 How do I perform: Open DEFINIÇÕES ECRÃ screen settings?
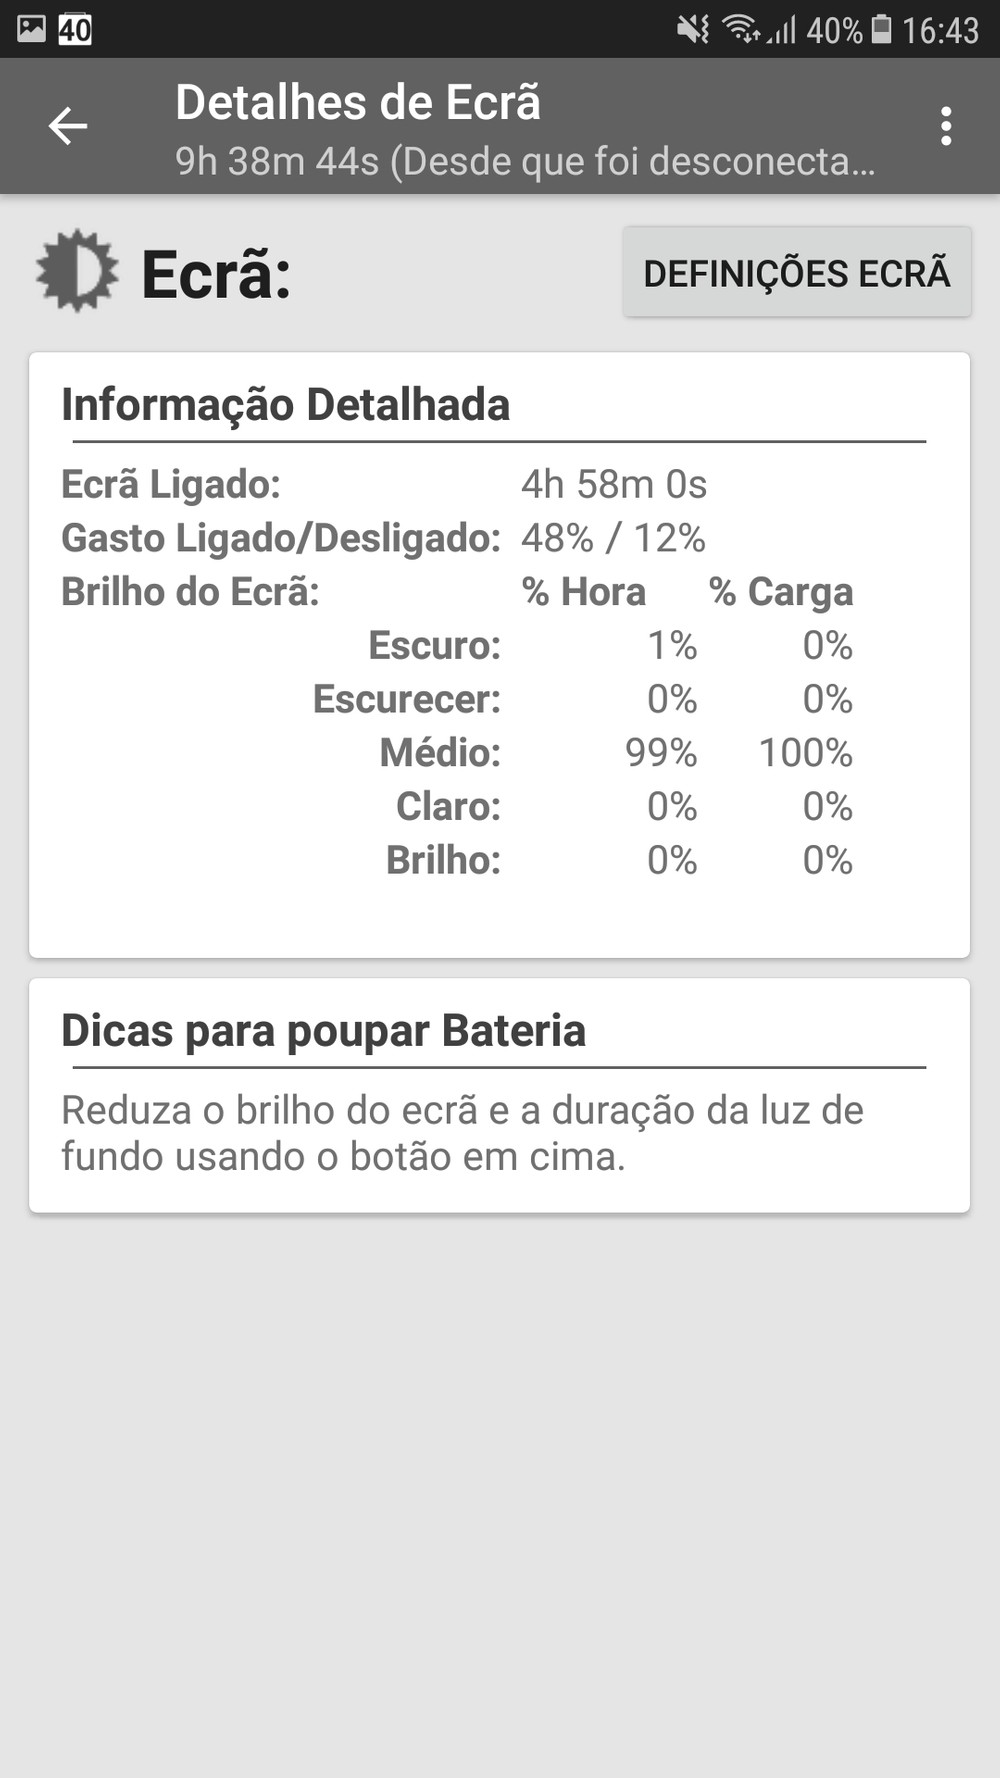[x=796, y=273]
